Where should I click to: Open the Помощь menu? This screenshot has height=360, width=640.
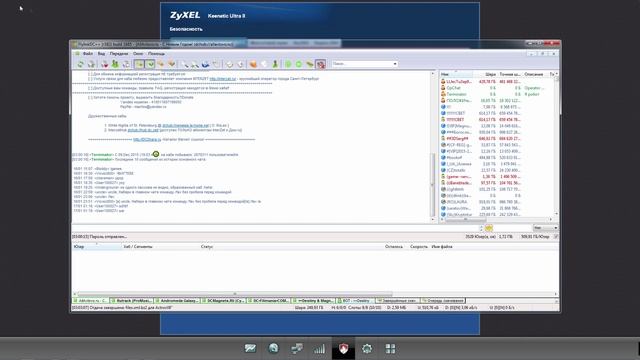click(156, 53)
